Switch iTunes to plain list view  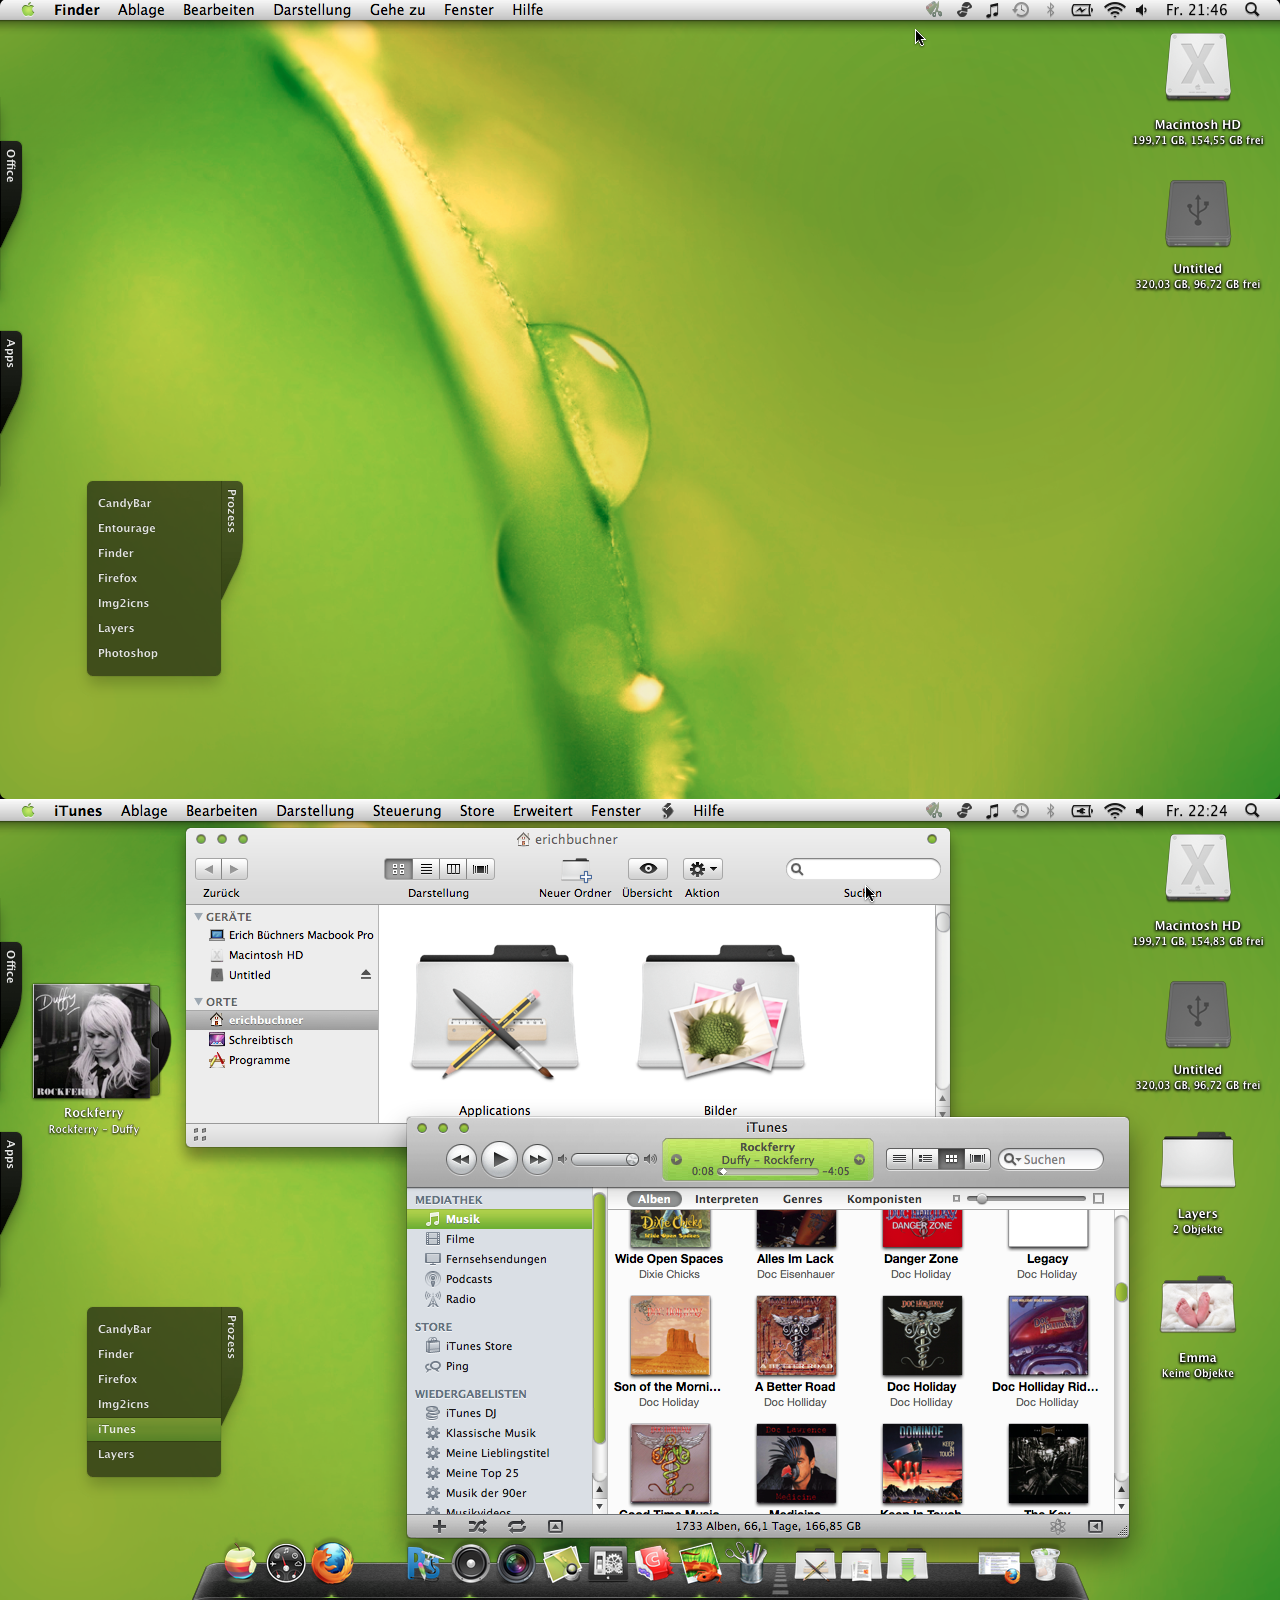[x=899, y=1159]
